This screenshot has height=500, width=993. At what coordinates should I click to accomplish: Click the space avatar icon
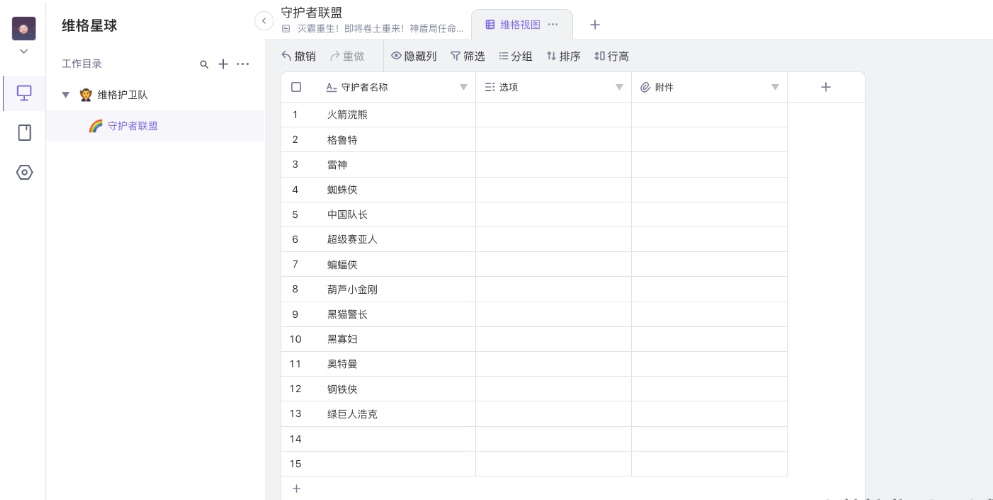click(23, 28)
